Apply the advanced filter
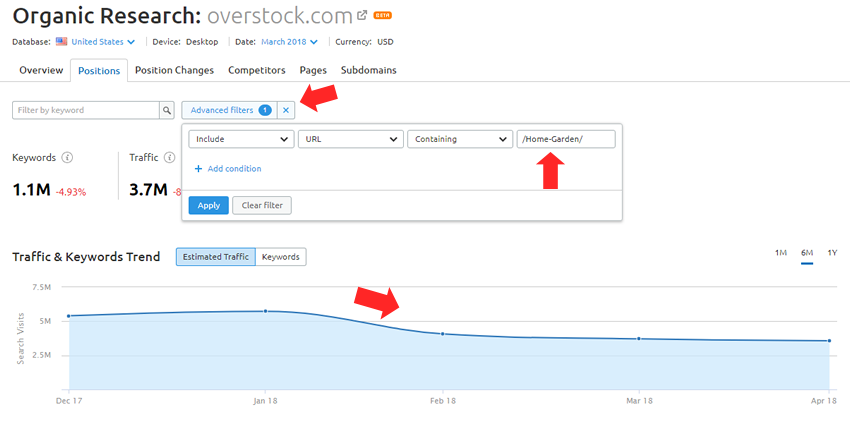 [209, 206]
